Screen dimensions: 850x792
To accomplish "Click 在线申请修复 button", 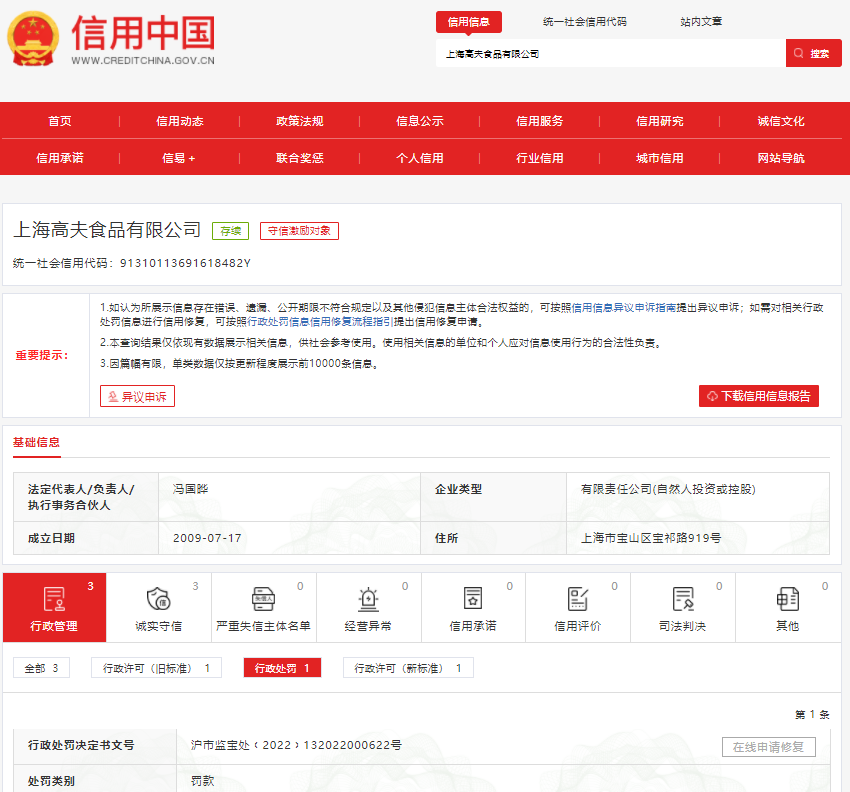I will [x=769, y=747].
